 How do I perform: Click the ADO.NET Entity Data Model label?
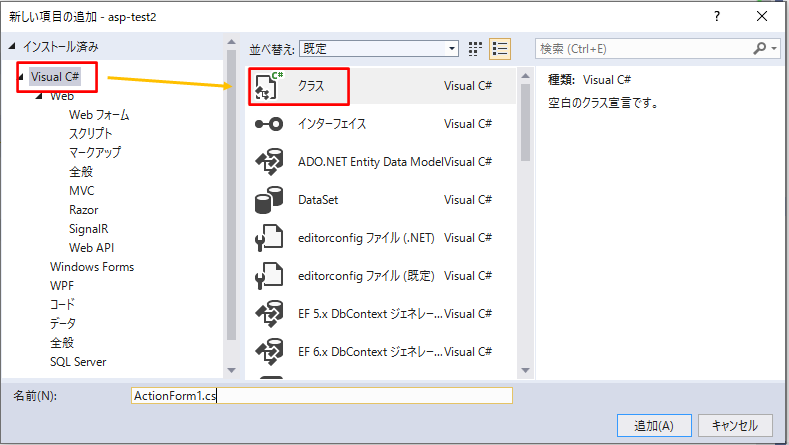click(371, 162)
